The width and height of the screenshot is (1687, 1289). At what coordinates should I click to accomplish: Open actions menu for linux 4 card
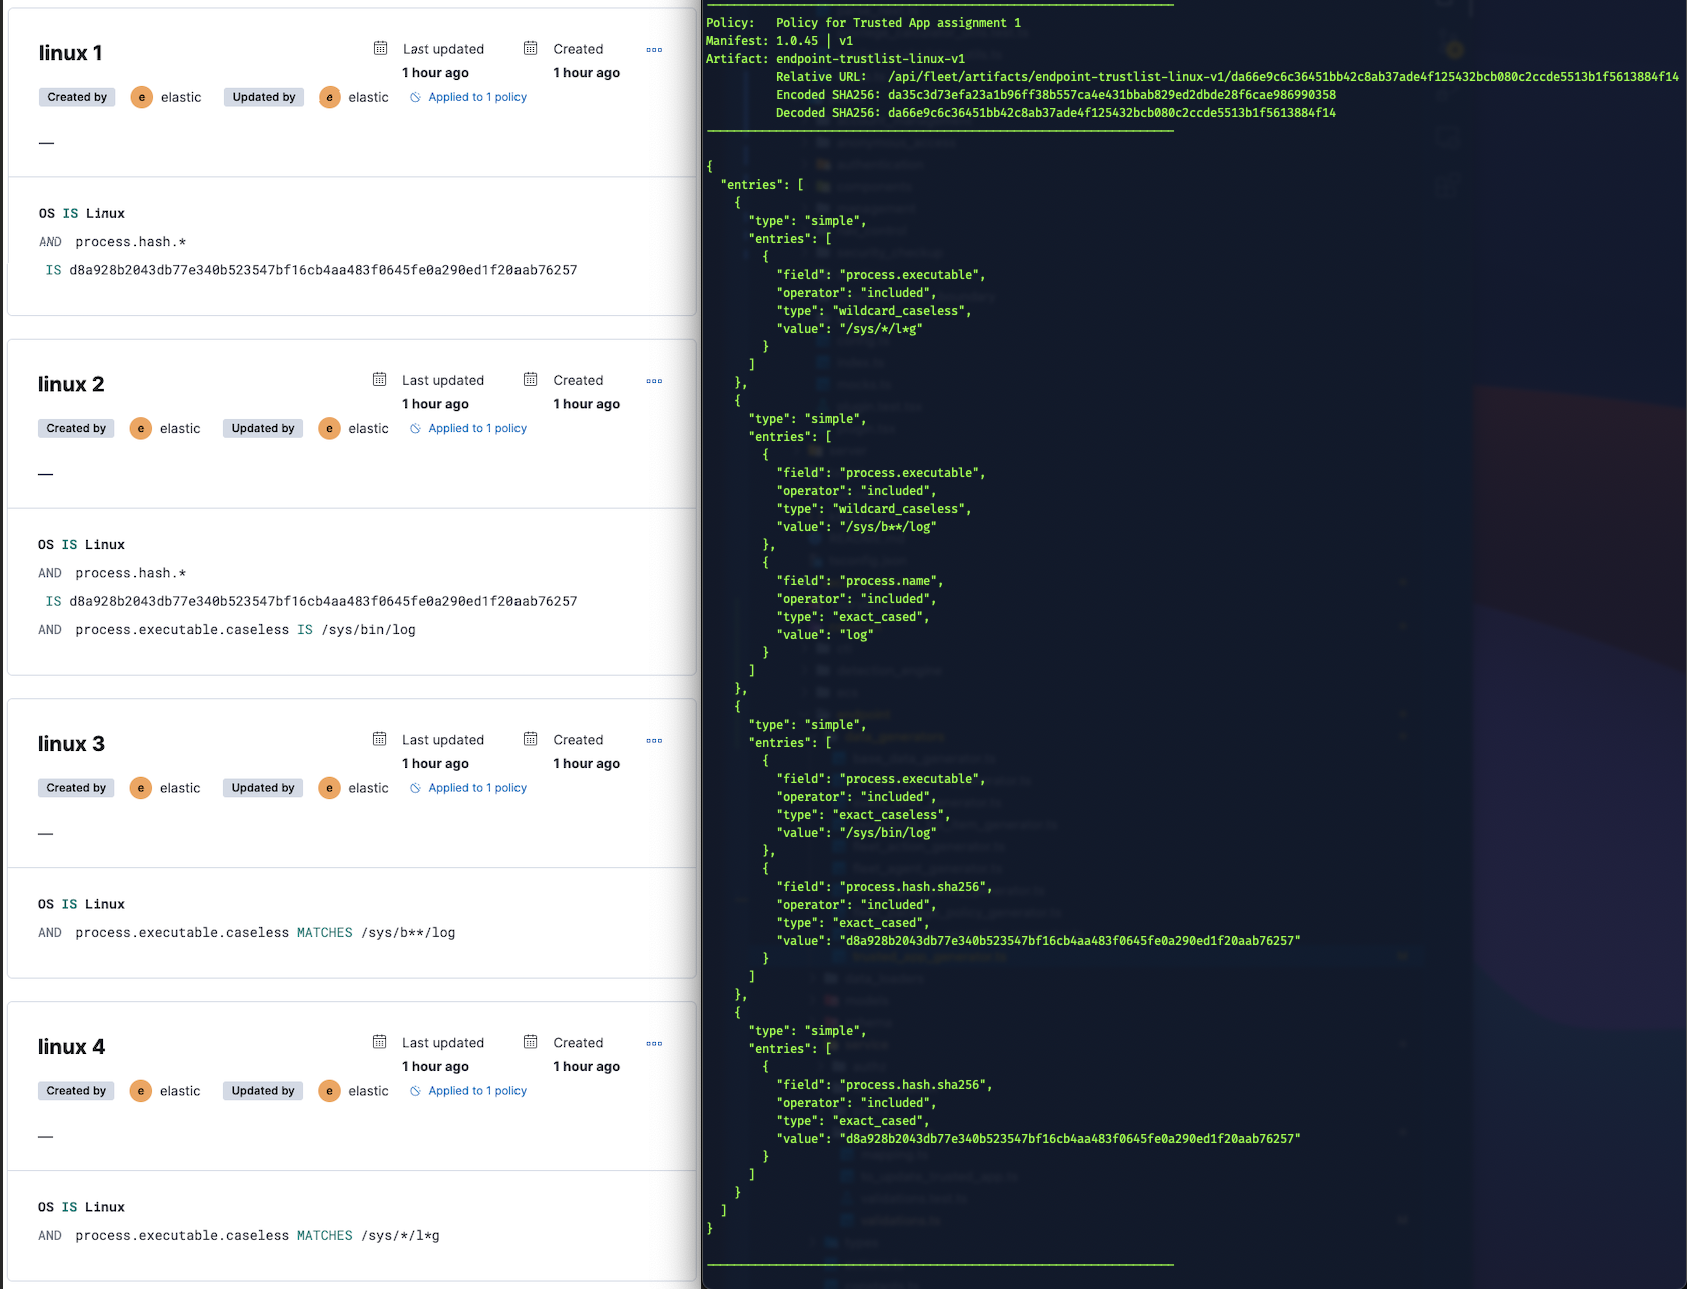pos(654,1044)
